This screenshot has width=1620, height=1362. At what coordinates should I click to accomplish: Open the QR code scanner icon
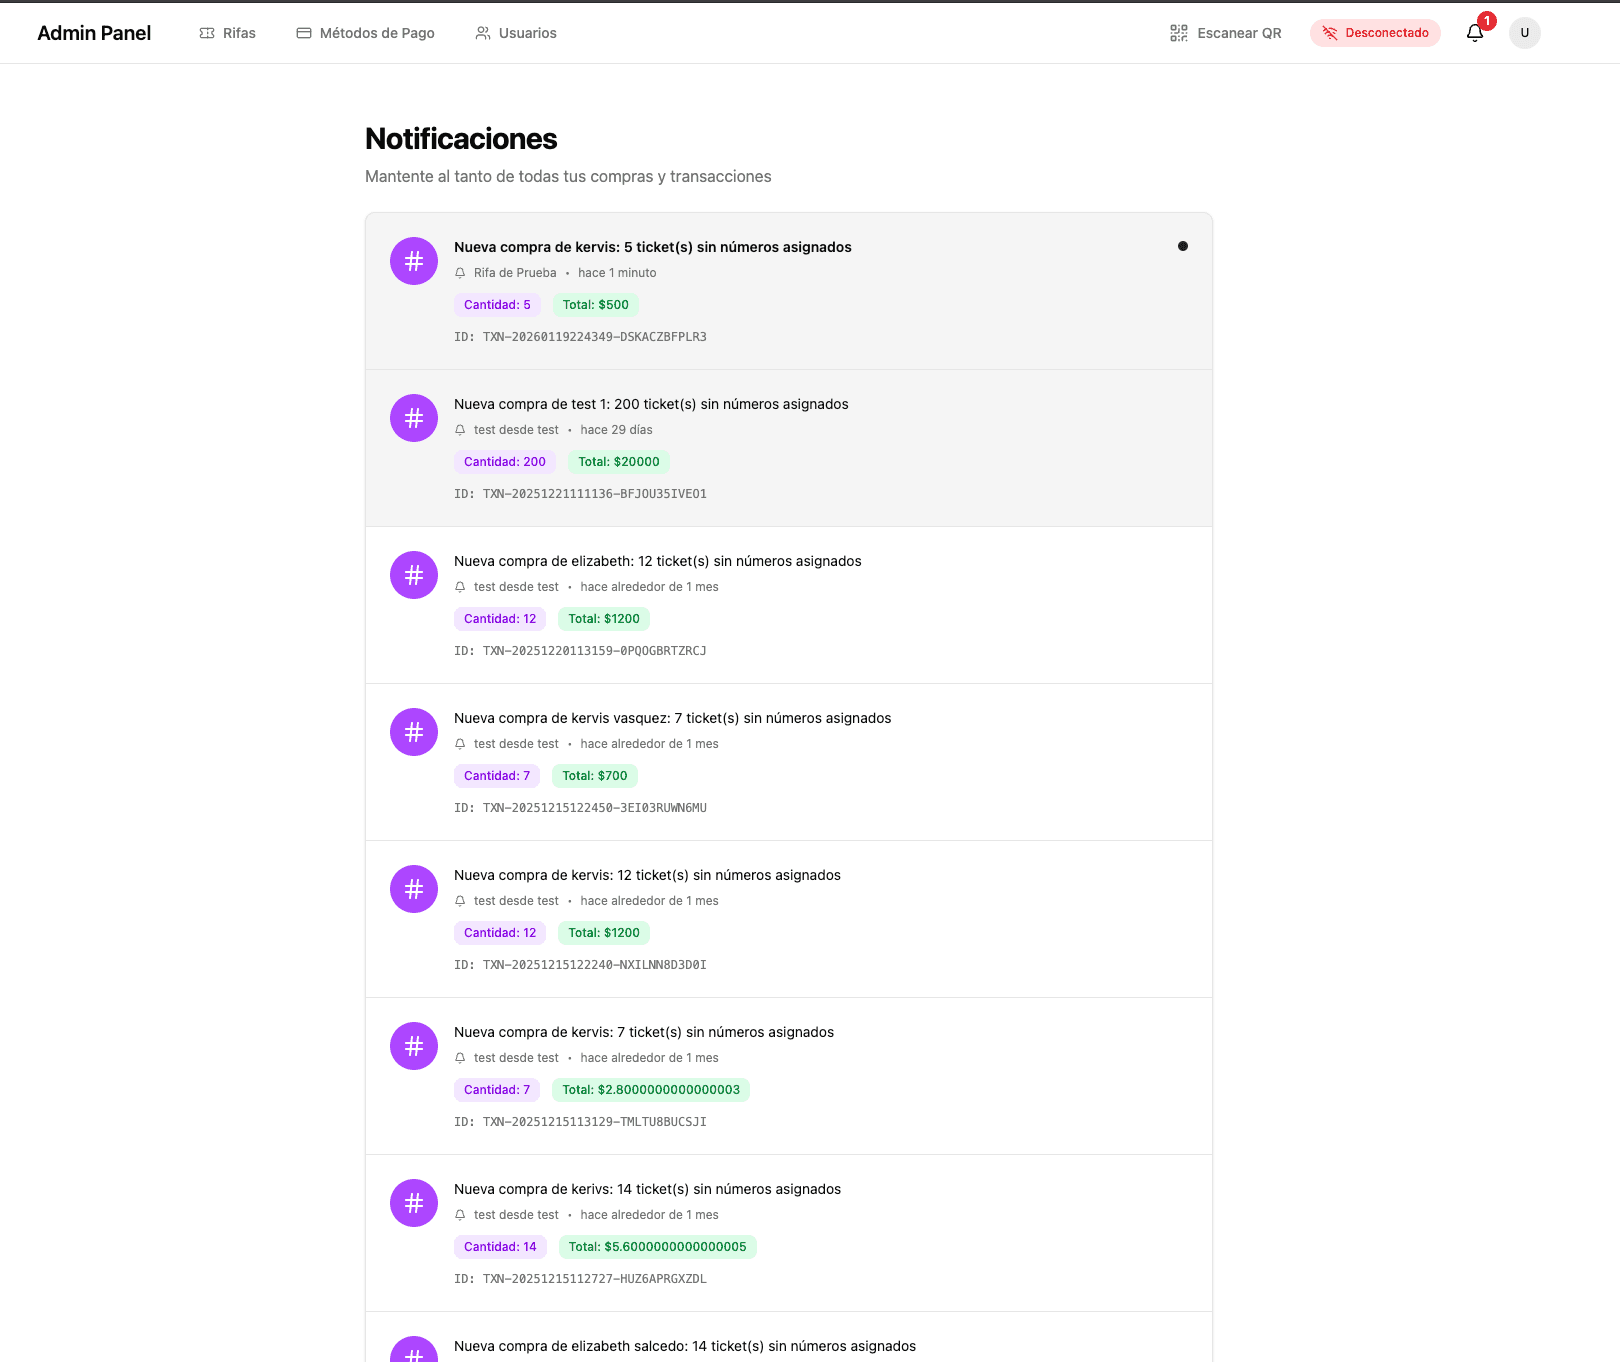1178,32
